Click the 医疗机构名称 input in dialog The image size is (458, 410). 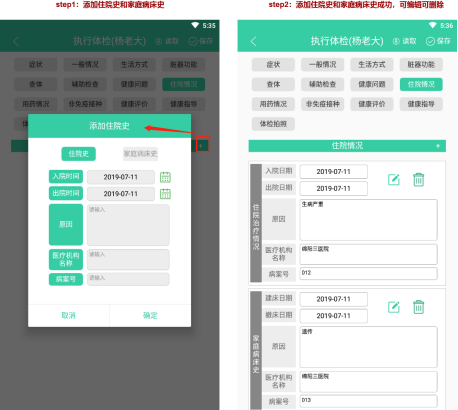[x=128, y=259]
